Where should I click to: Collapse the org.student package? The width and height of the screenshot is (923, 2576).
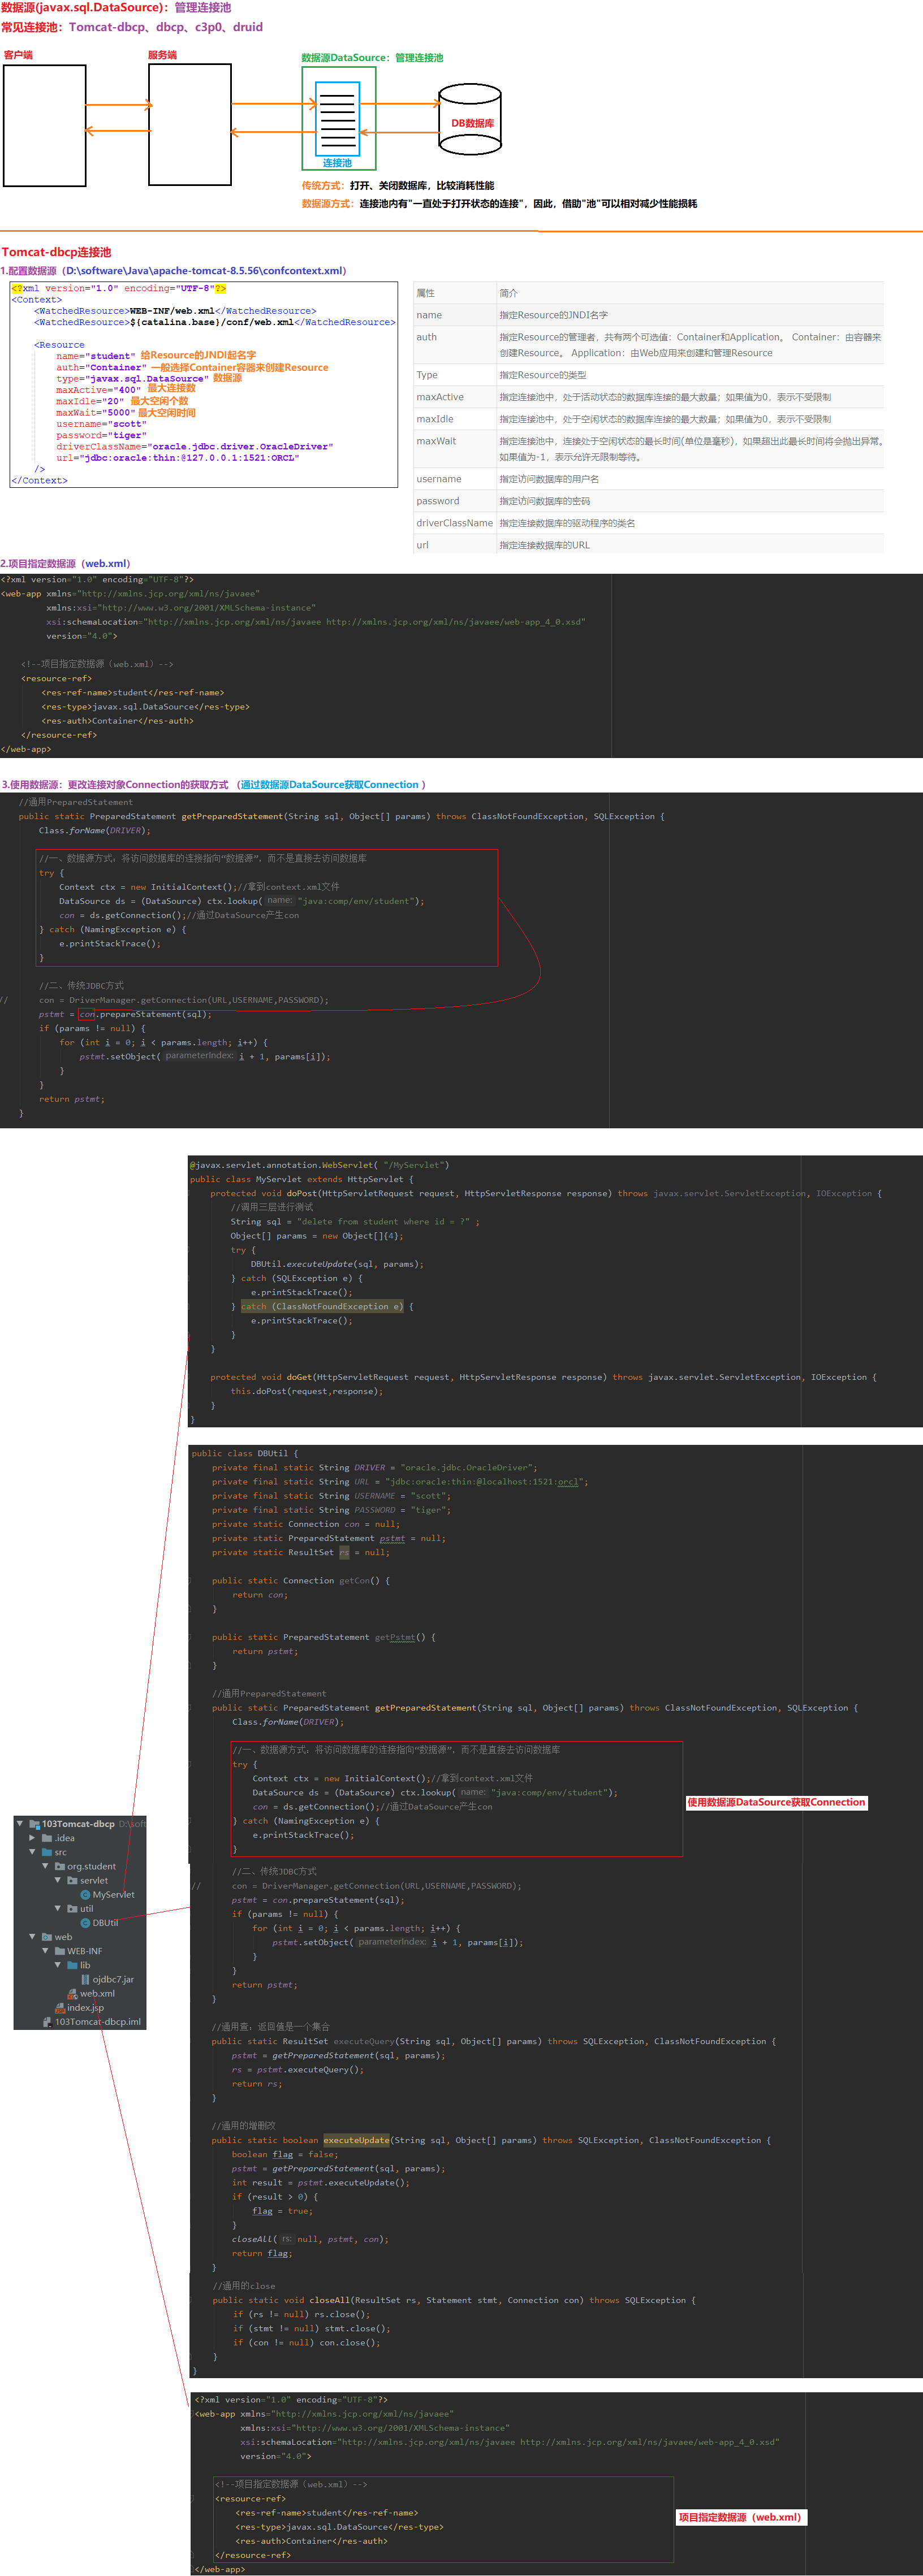point(45,1866)
